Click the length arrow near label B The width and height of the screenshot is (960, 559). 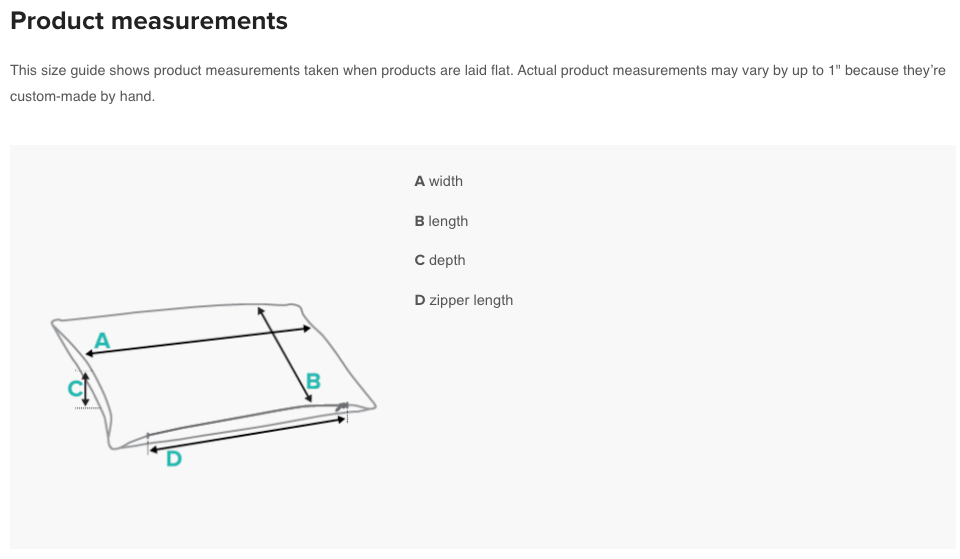pyautogui.click(x=285, y=355)
